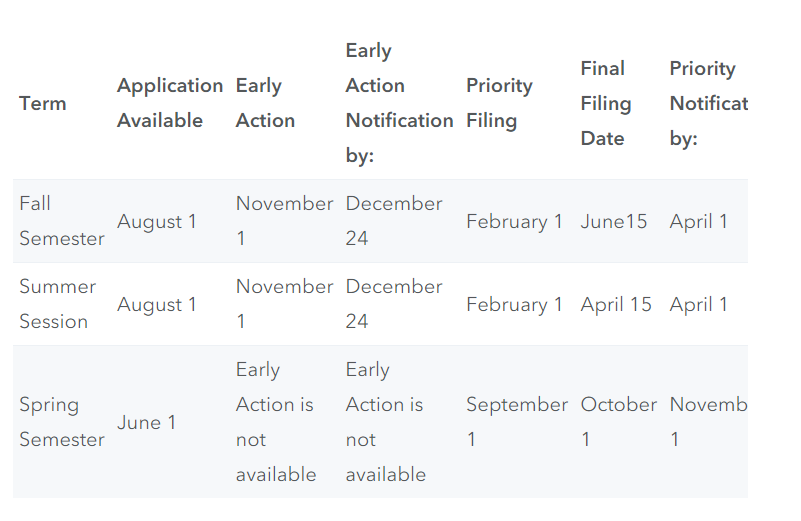Click the "October 1" final filing cell
Image resolution: width=801 pixels, height=521 pixels.
click(x=618, y=422)
